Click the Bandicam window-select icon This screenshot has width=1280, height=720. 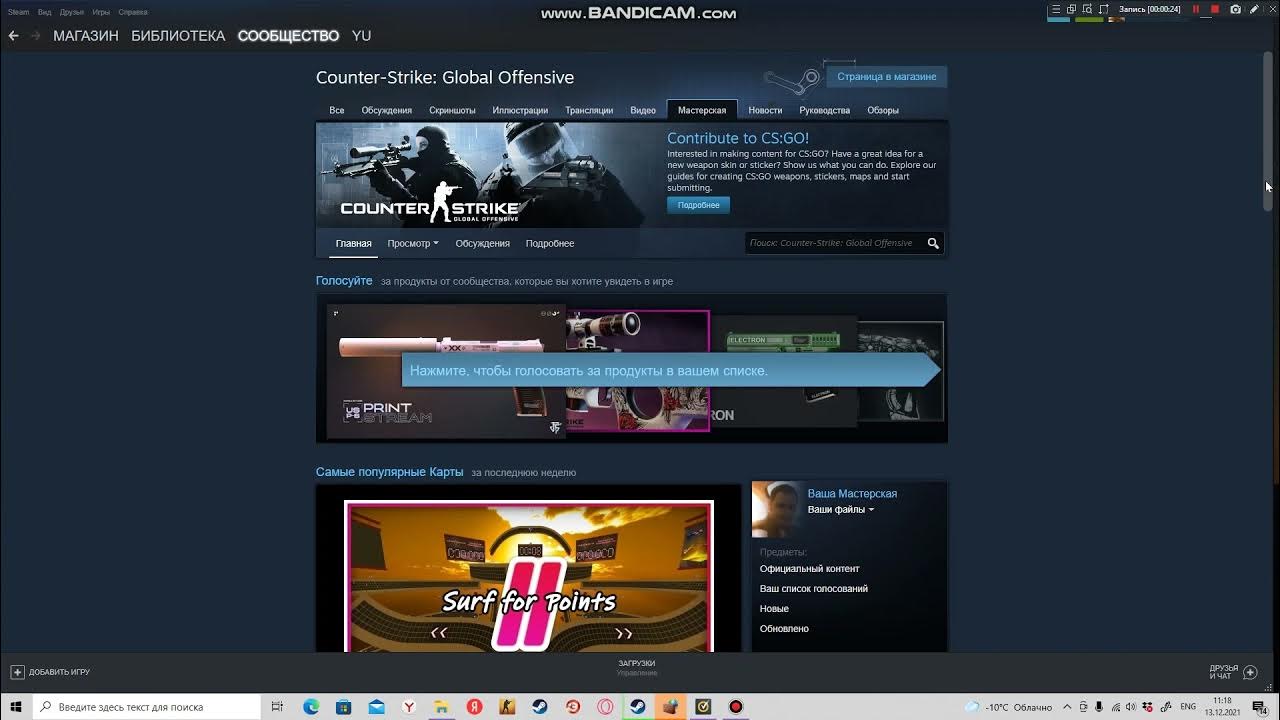(1071, 9)
